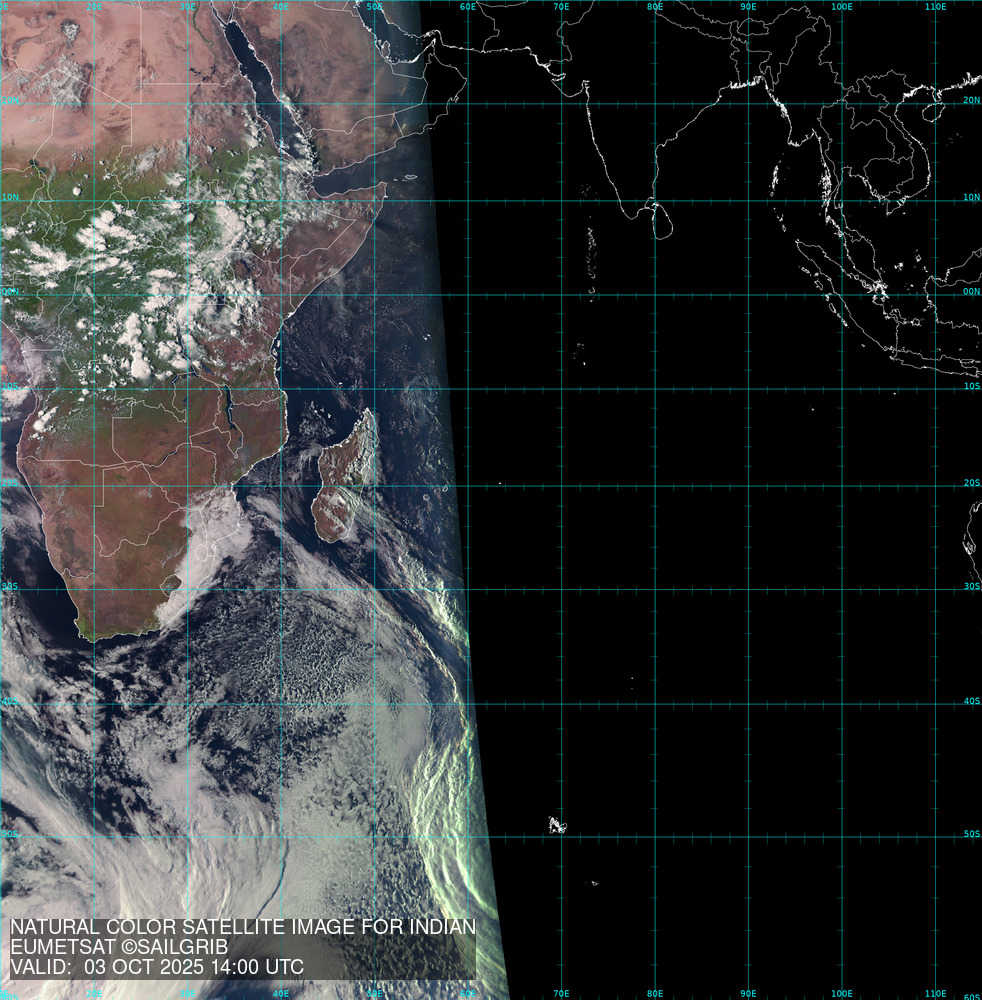Click the 'EUMETSAT ©SAILGRIB' credit text
982x1000 pixels.
(x=119, y=947)
